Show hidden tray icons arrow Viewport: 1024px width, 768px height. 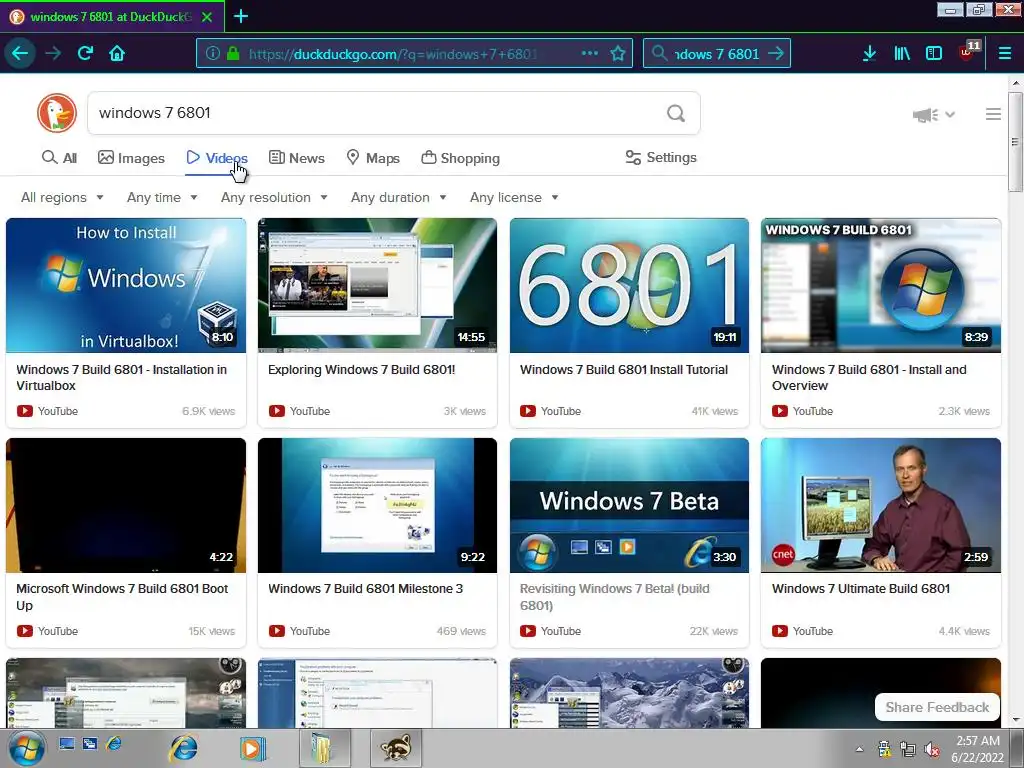pyautogui.click(x=859, y=749)
